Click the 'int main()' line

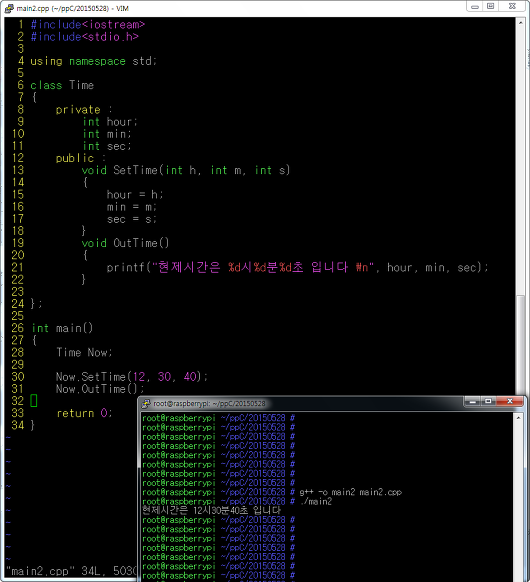[62, 328]
